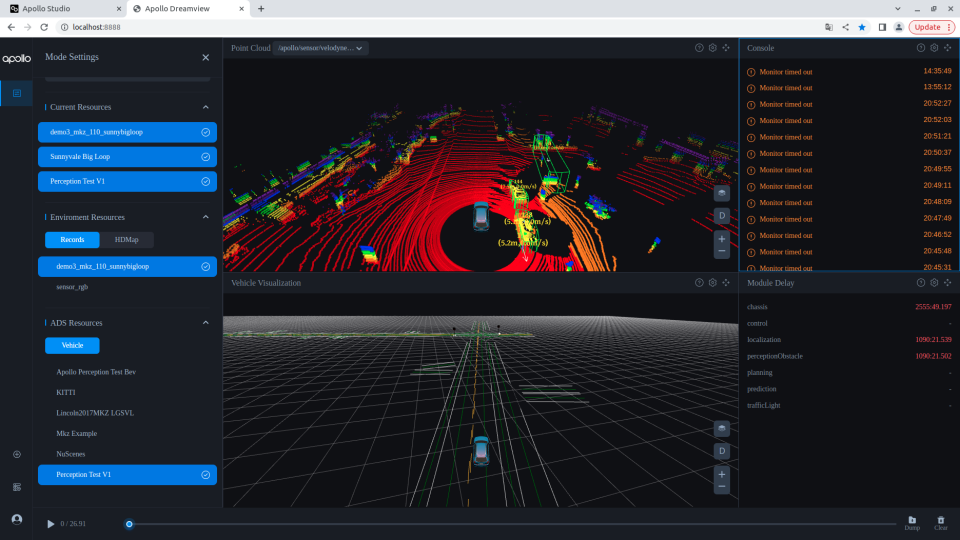
Task: Zoom in the Point Cloud view
Action: (721, 239)
